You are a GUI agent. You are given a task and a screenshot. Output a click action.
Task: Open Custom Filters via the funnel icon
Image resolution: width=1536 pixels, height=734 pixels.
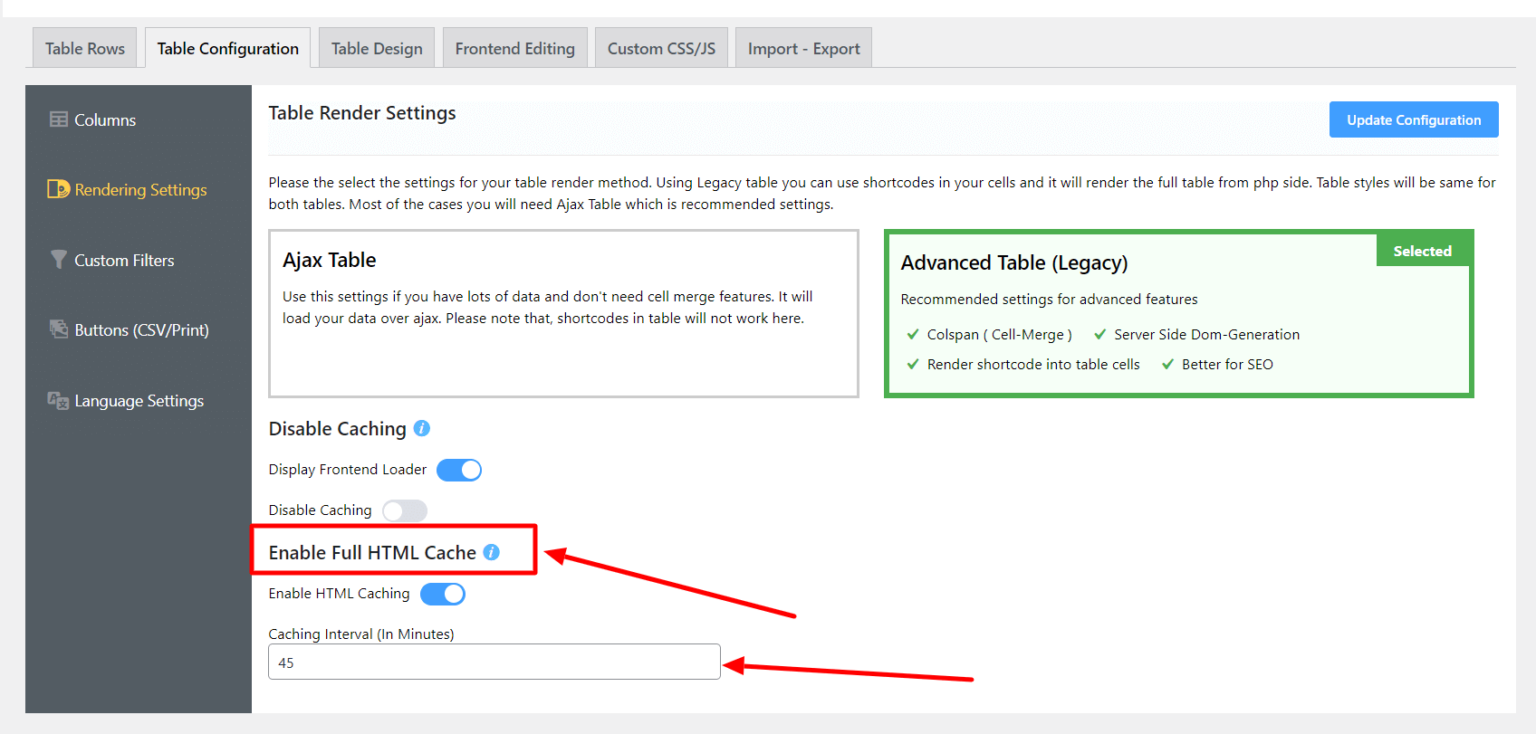[x=124, y=259]
